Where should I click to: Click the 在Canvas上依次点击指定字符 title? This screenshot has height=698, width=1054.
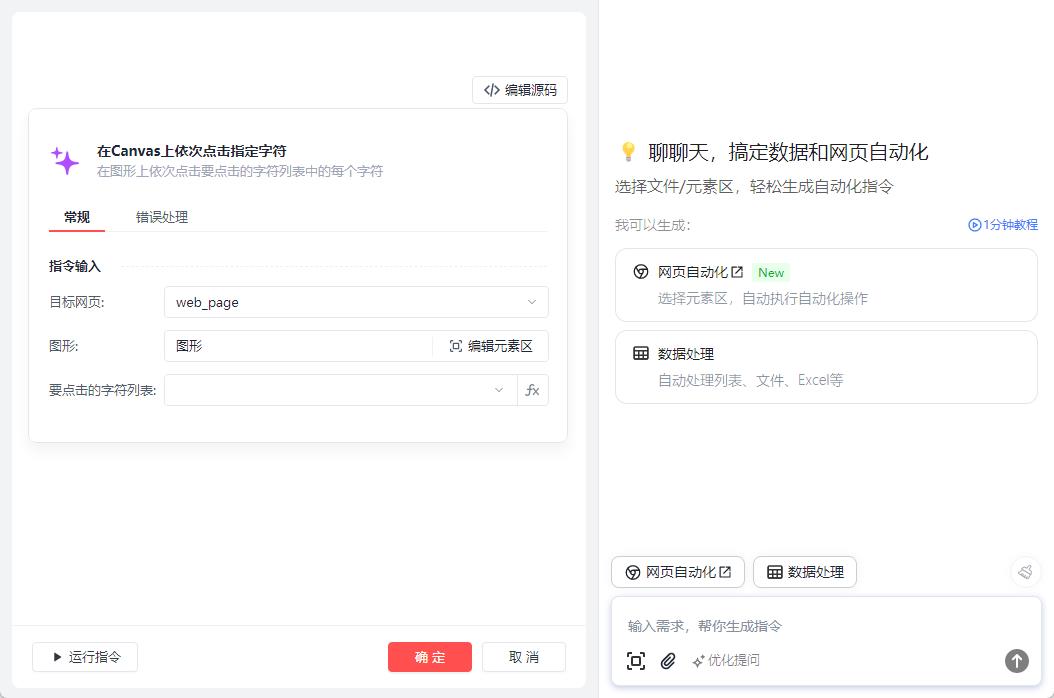192,151
